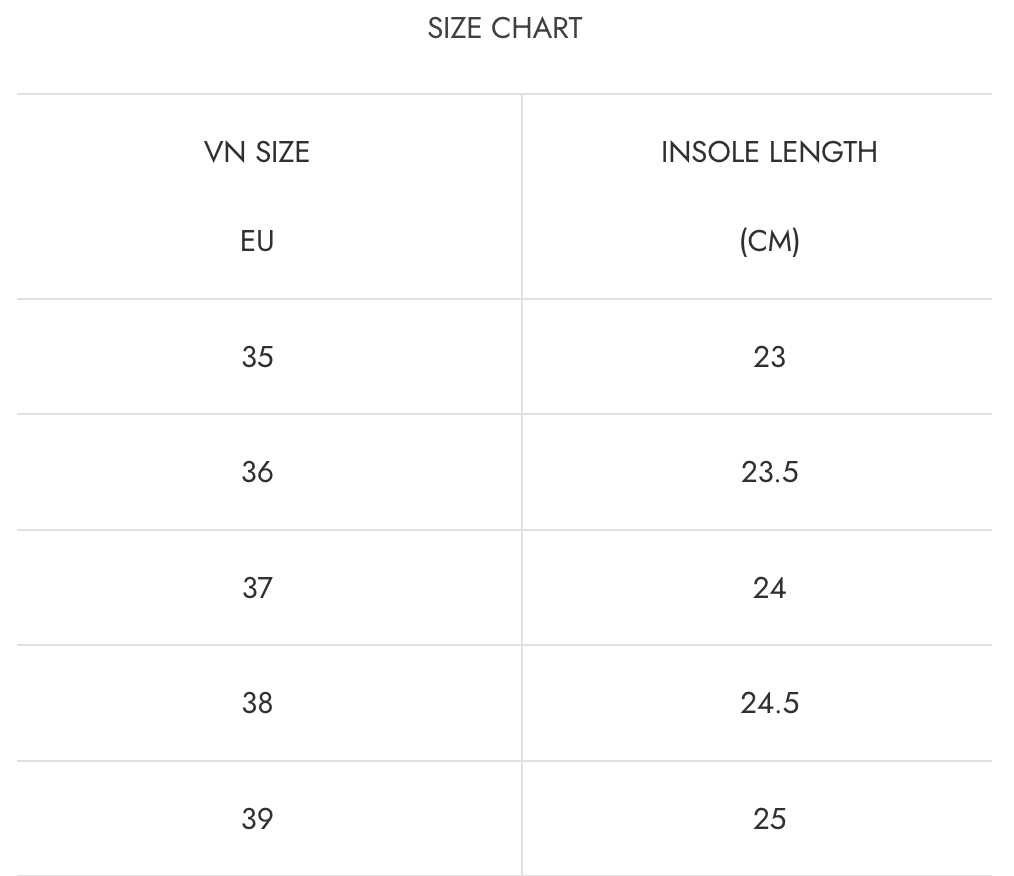
Task: Choose the EU size 38 cell
Action: pos(257,703)
